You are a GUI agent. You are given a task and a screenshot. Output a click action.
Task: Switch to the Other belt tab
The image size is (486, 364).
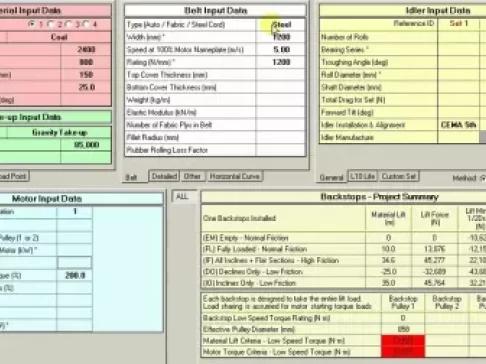(x=192, y=176)
